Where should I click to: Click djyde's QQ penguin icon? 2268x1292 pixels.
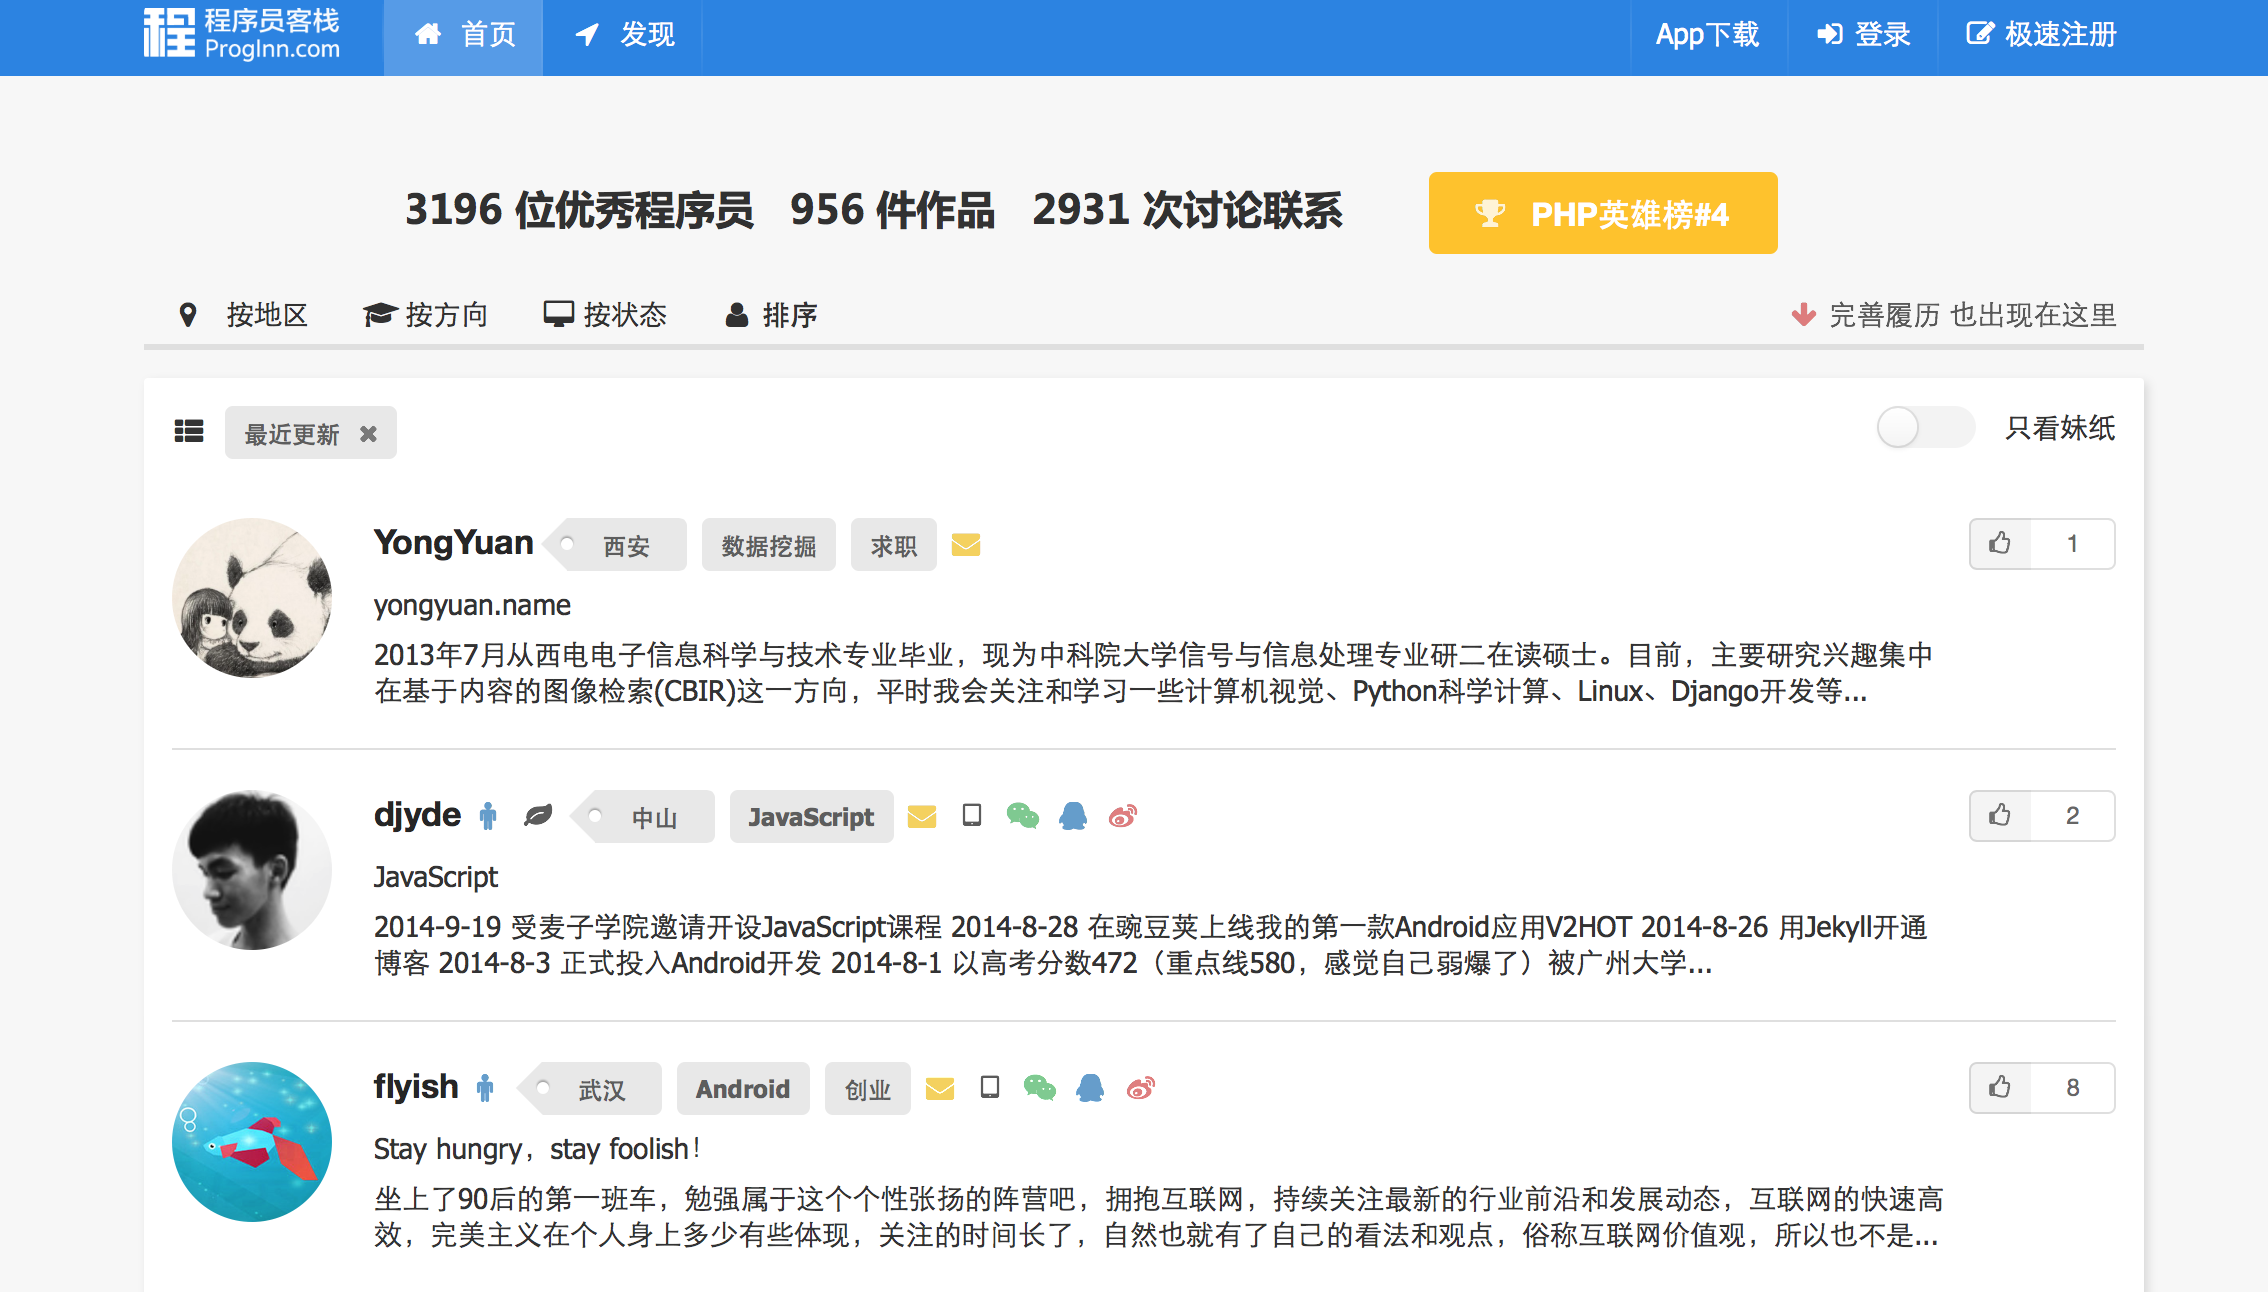click(x=1073, y=816)
